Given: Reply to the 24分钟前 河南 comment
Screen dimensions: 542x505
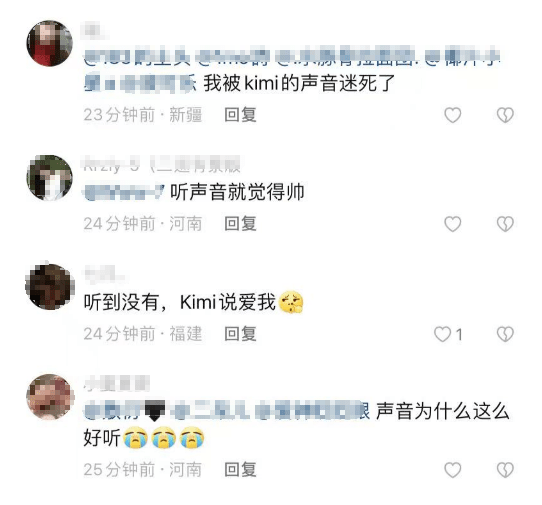Looking at the screenshot, I should point(240,224).
